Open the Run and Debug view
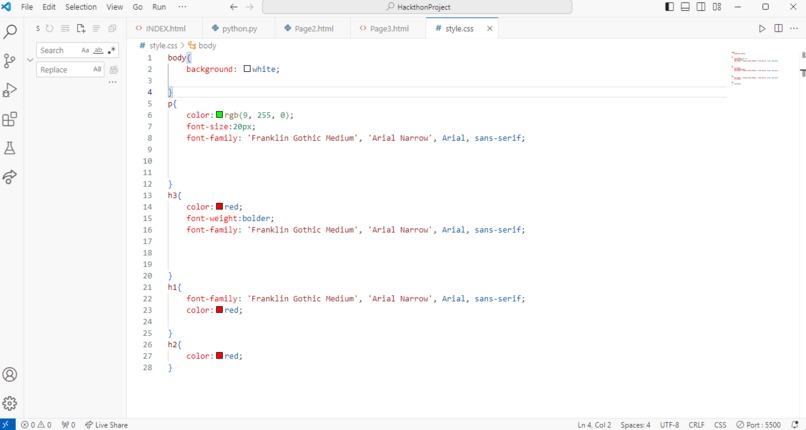The width and height of the screenshot is (806, 430). [9, 90]
